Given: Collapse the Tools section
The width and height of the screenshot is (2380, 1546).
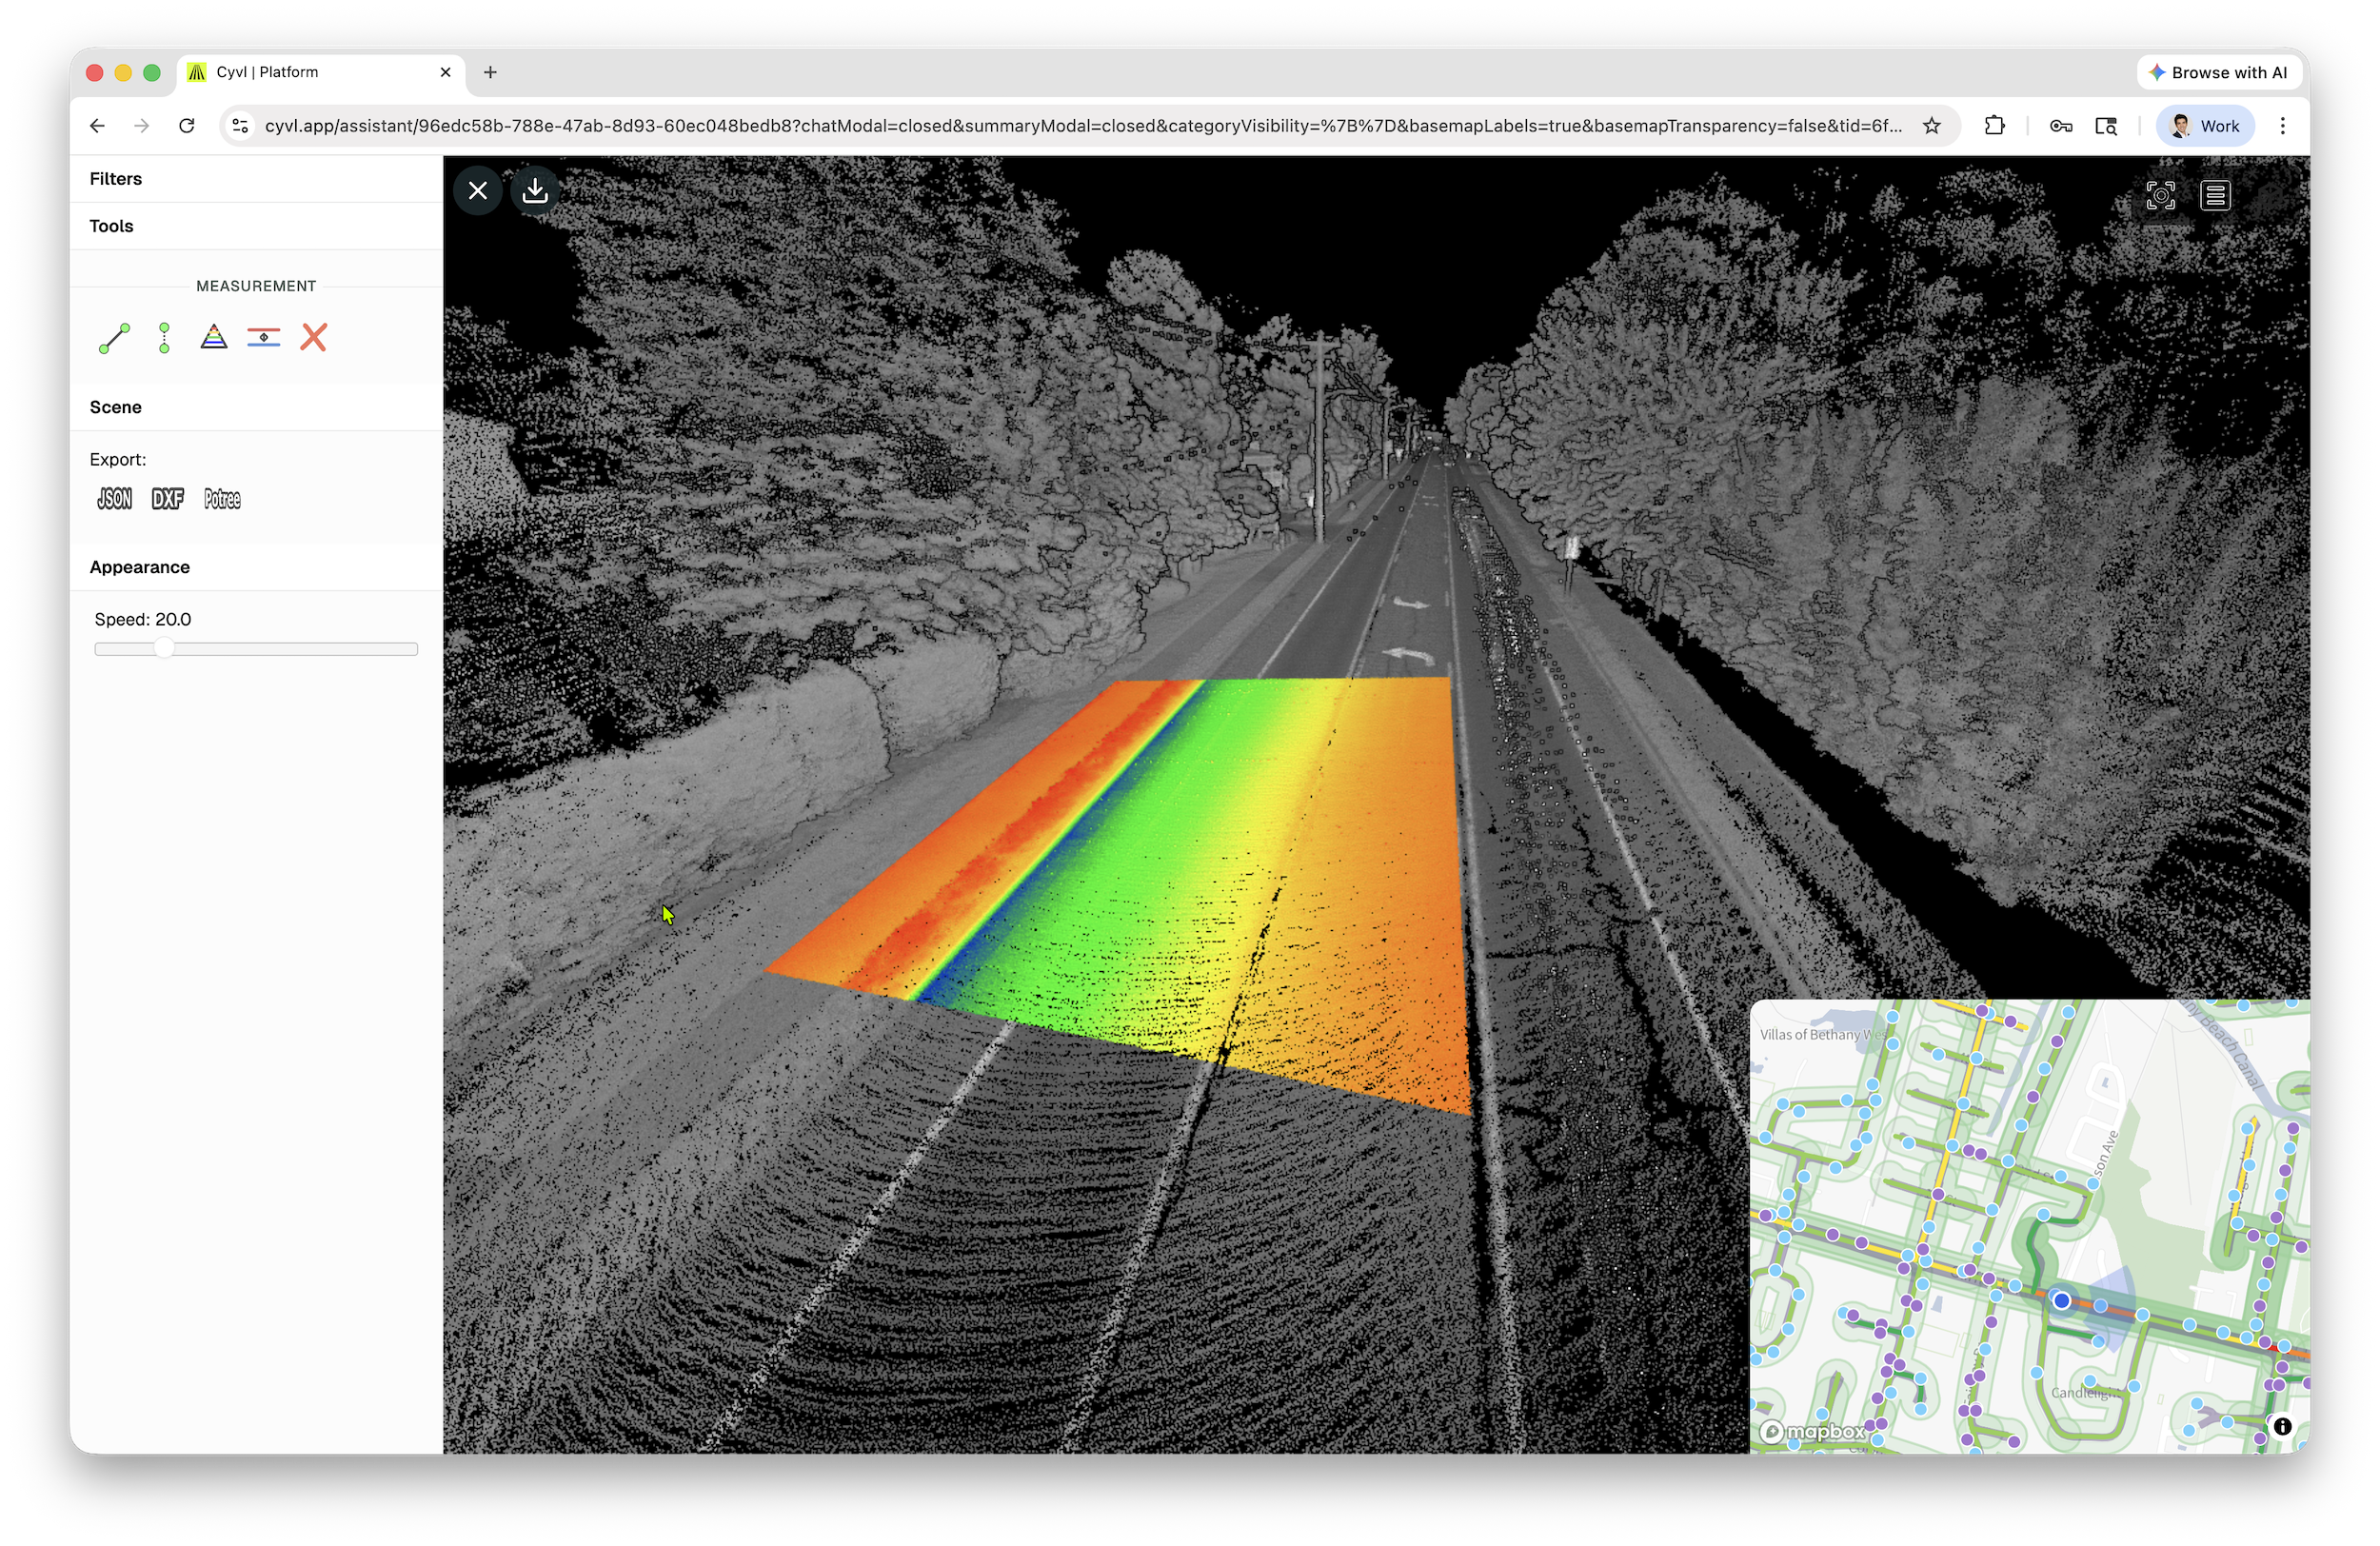Looking at the screenshot, I should click(x=111, y=226).
